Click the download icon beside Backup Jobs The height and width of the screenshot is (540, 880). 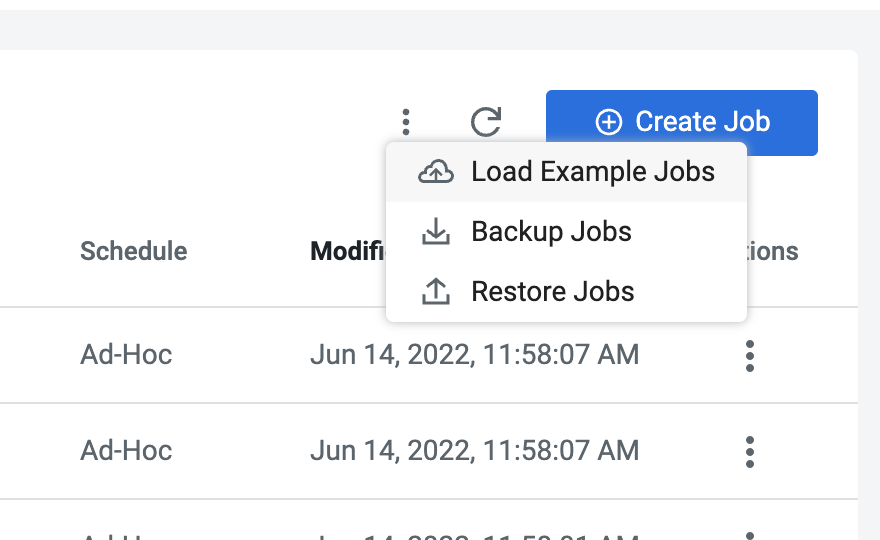435,232
